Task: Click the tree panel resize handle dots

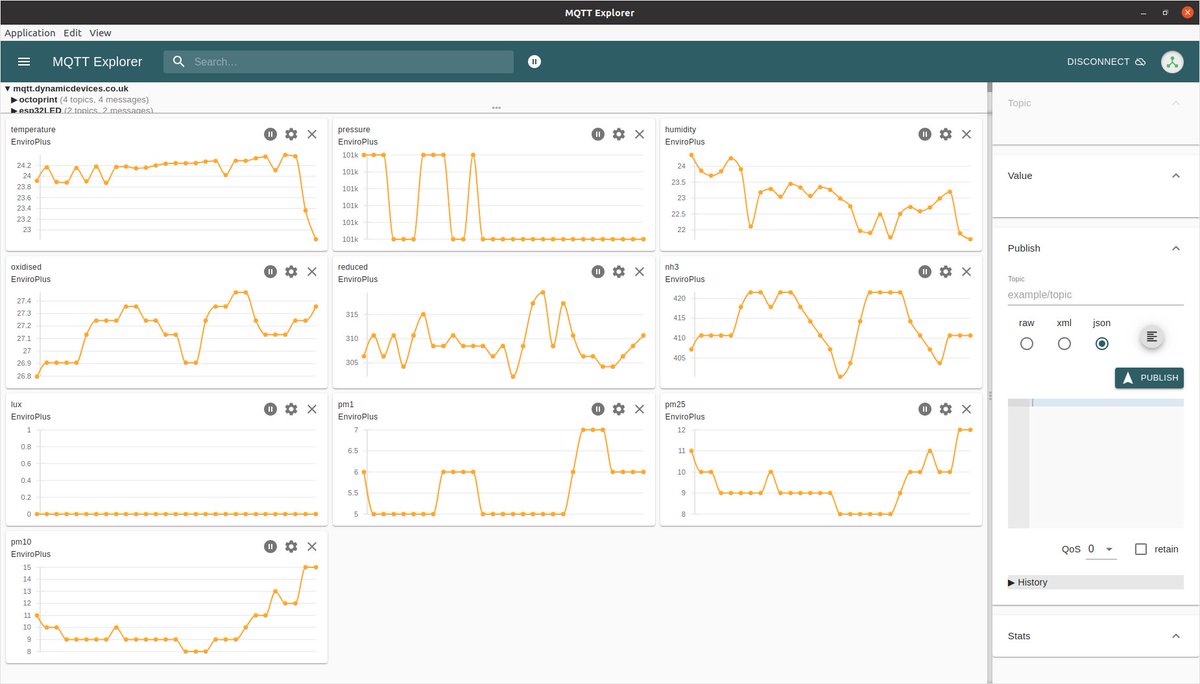Action: point(496,108)
